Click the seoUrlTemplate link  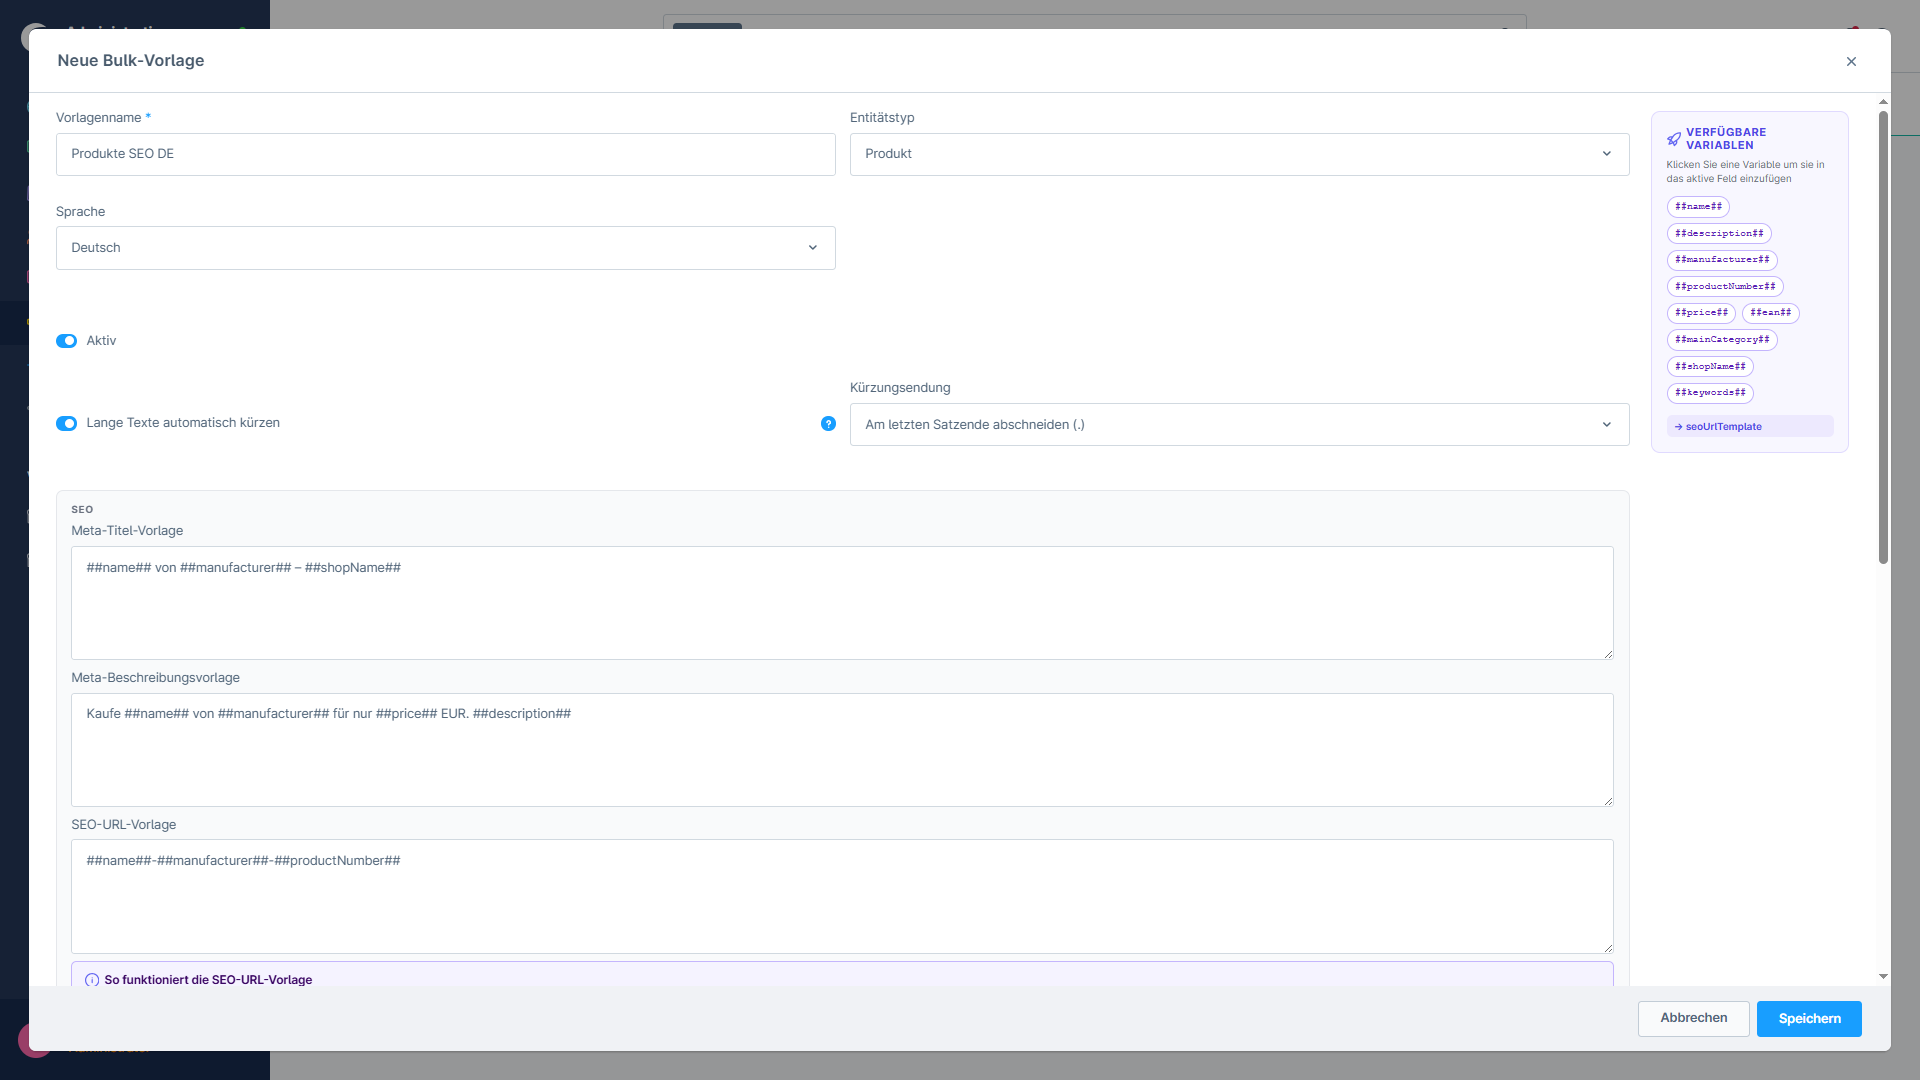(x=1723, y=427)
